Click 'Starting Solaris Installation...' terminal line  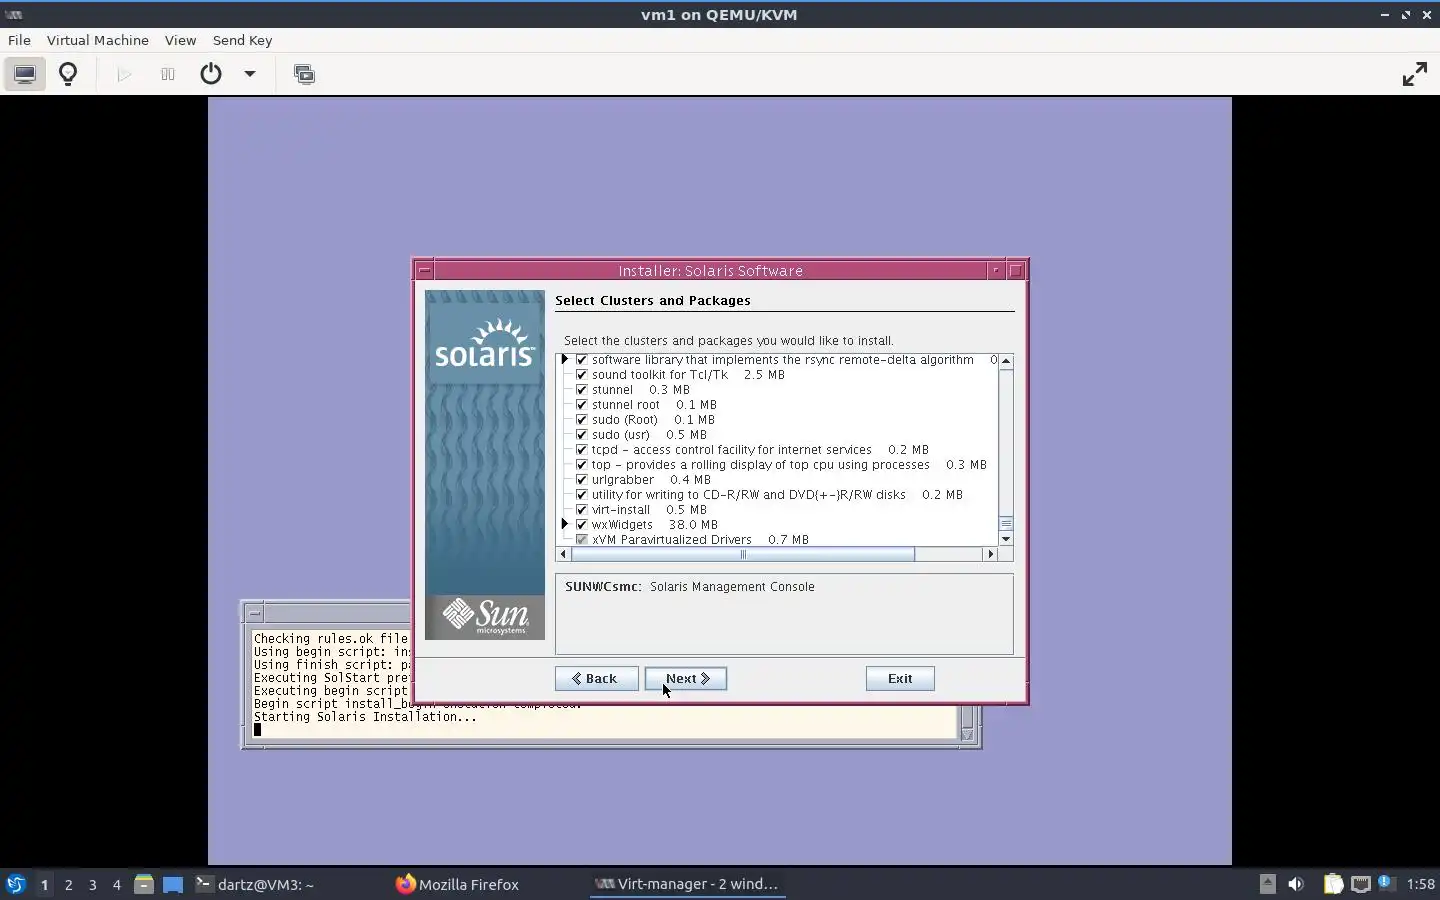pos(365,717)
